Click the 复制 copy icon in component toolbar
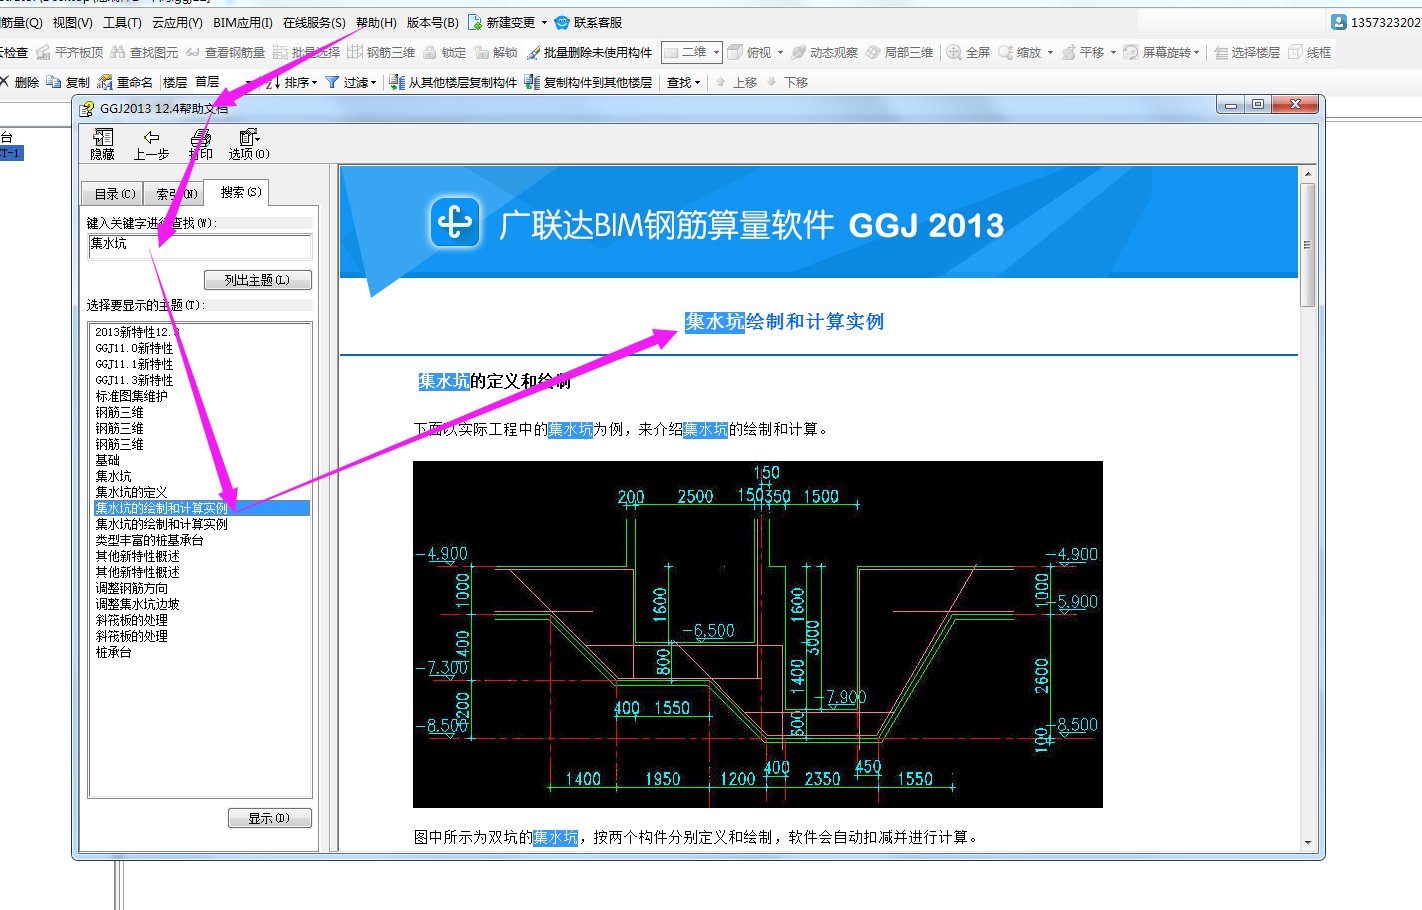The image size is (1422, 910). 54,82
